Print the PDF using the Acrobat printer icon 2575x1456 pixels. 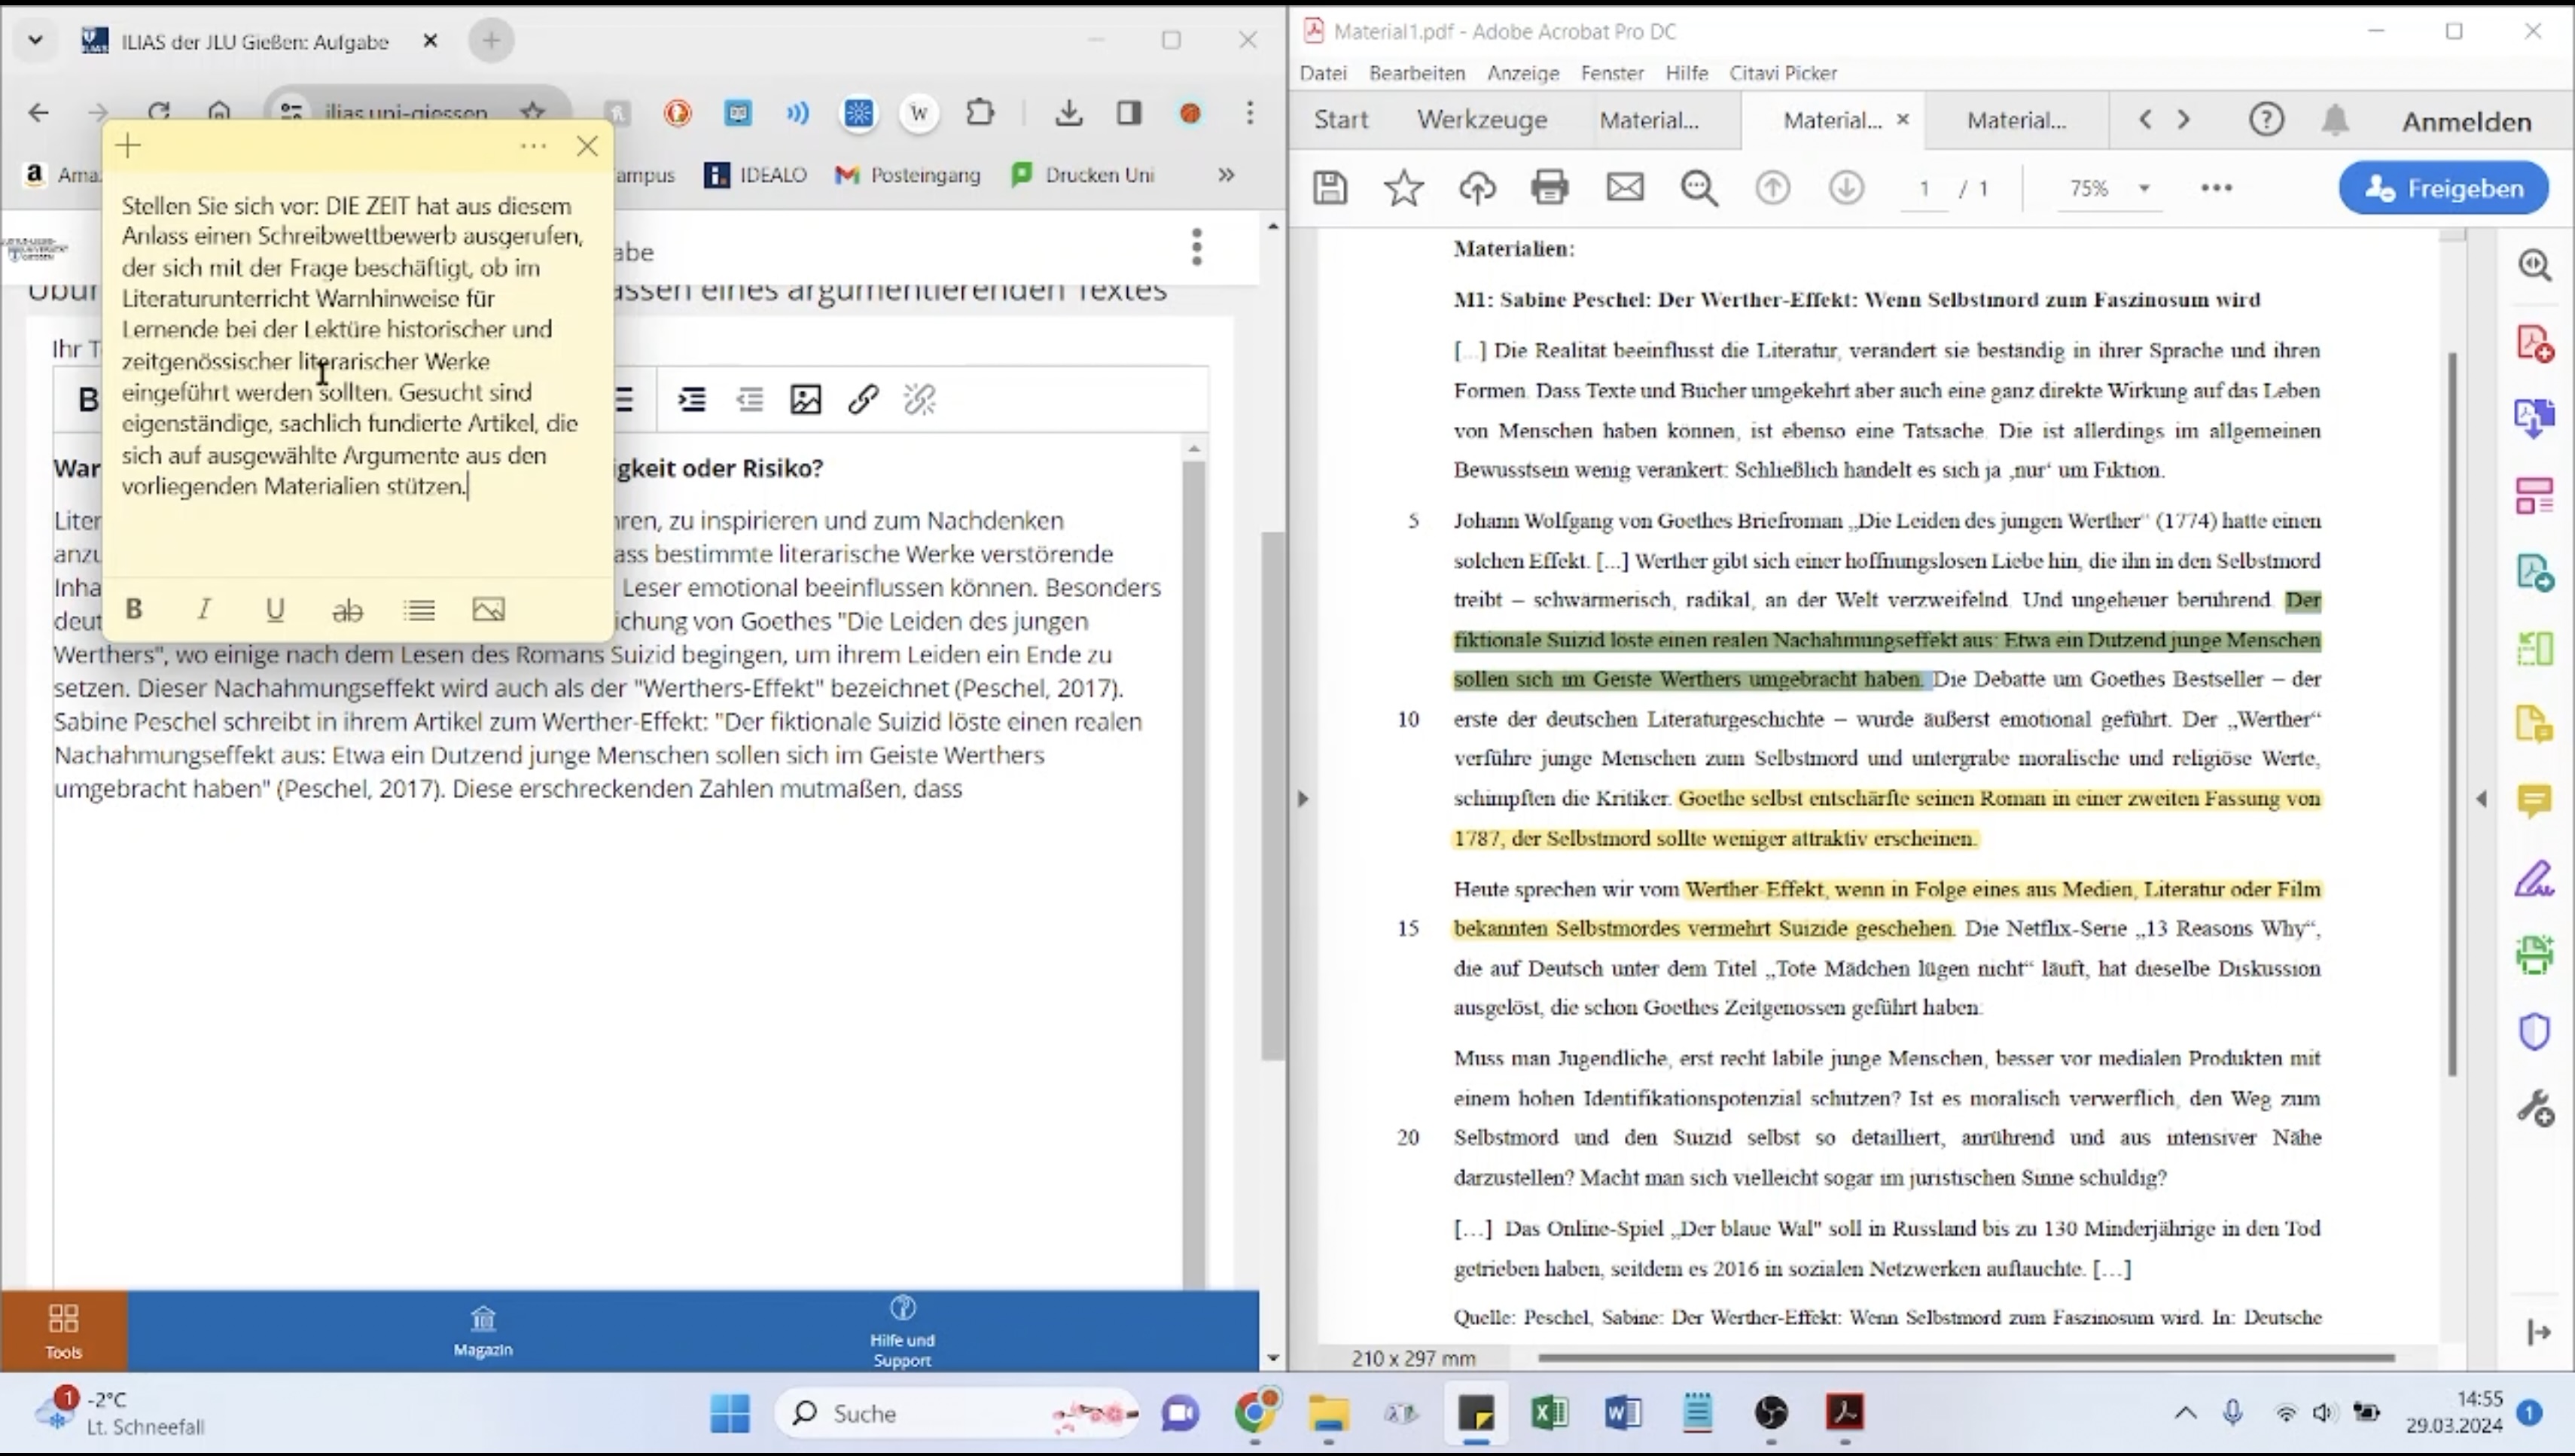(1550, 188)
